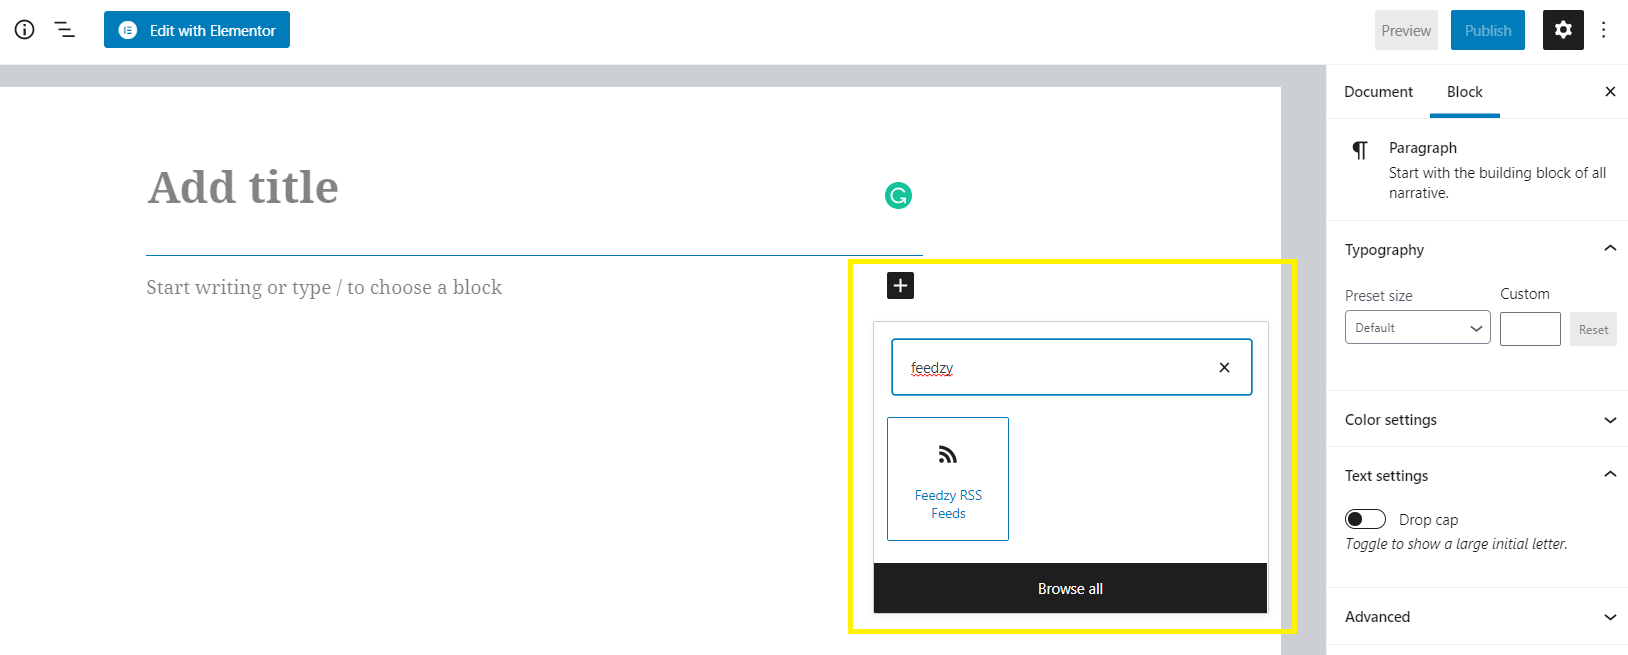Expand the Color settings section

1478,420
